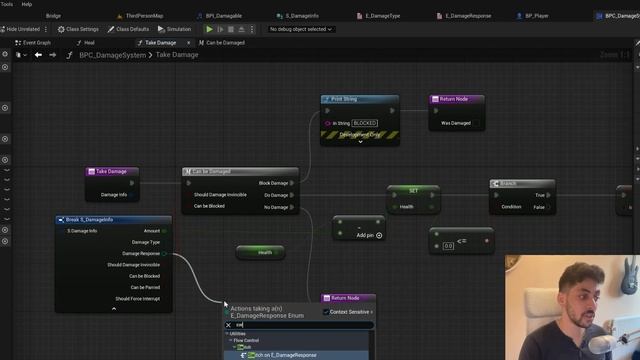Click Damage Info output pin on Take Damage
This screenshot has height=360, width=640.
point(131,195)
